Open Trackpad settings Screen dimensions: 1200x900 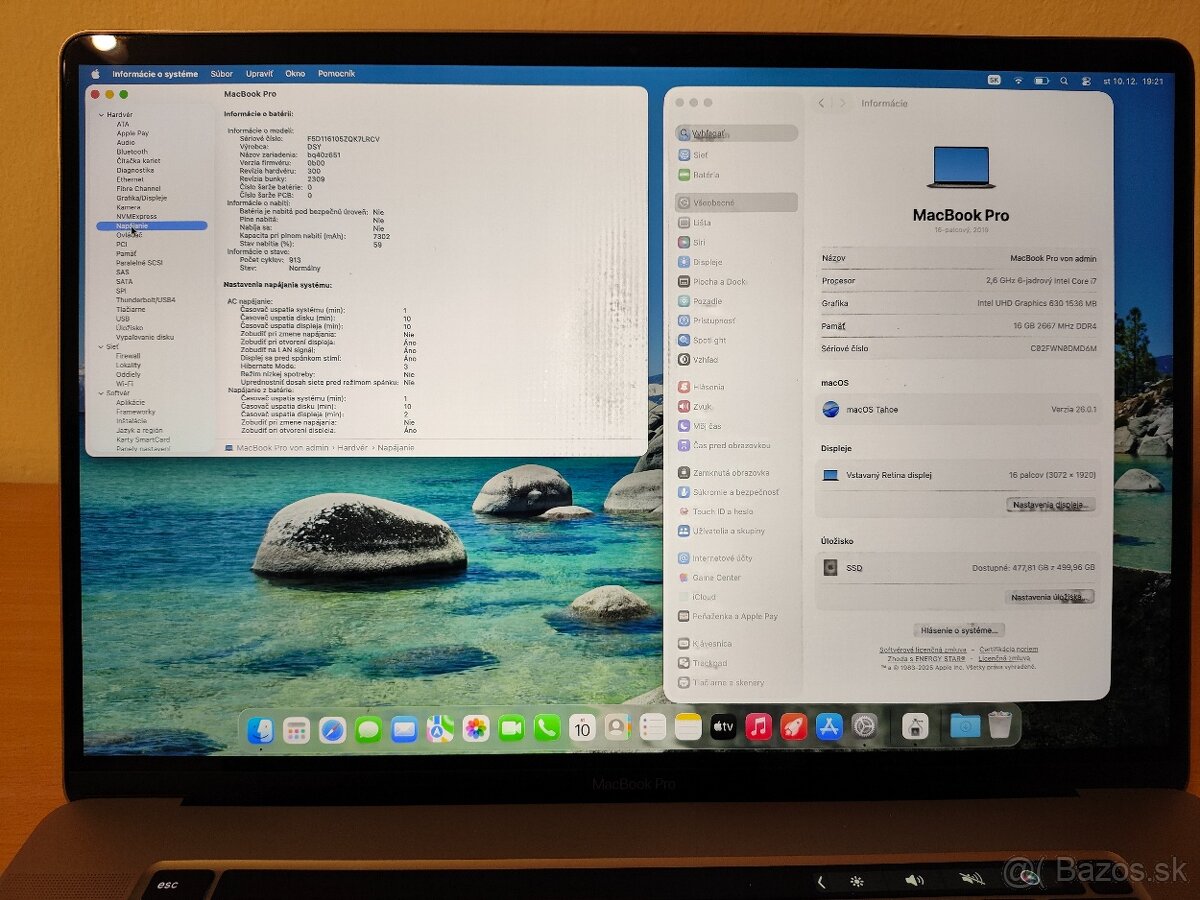tap(710, 664)
